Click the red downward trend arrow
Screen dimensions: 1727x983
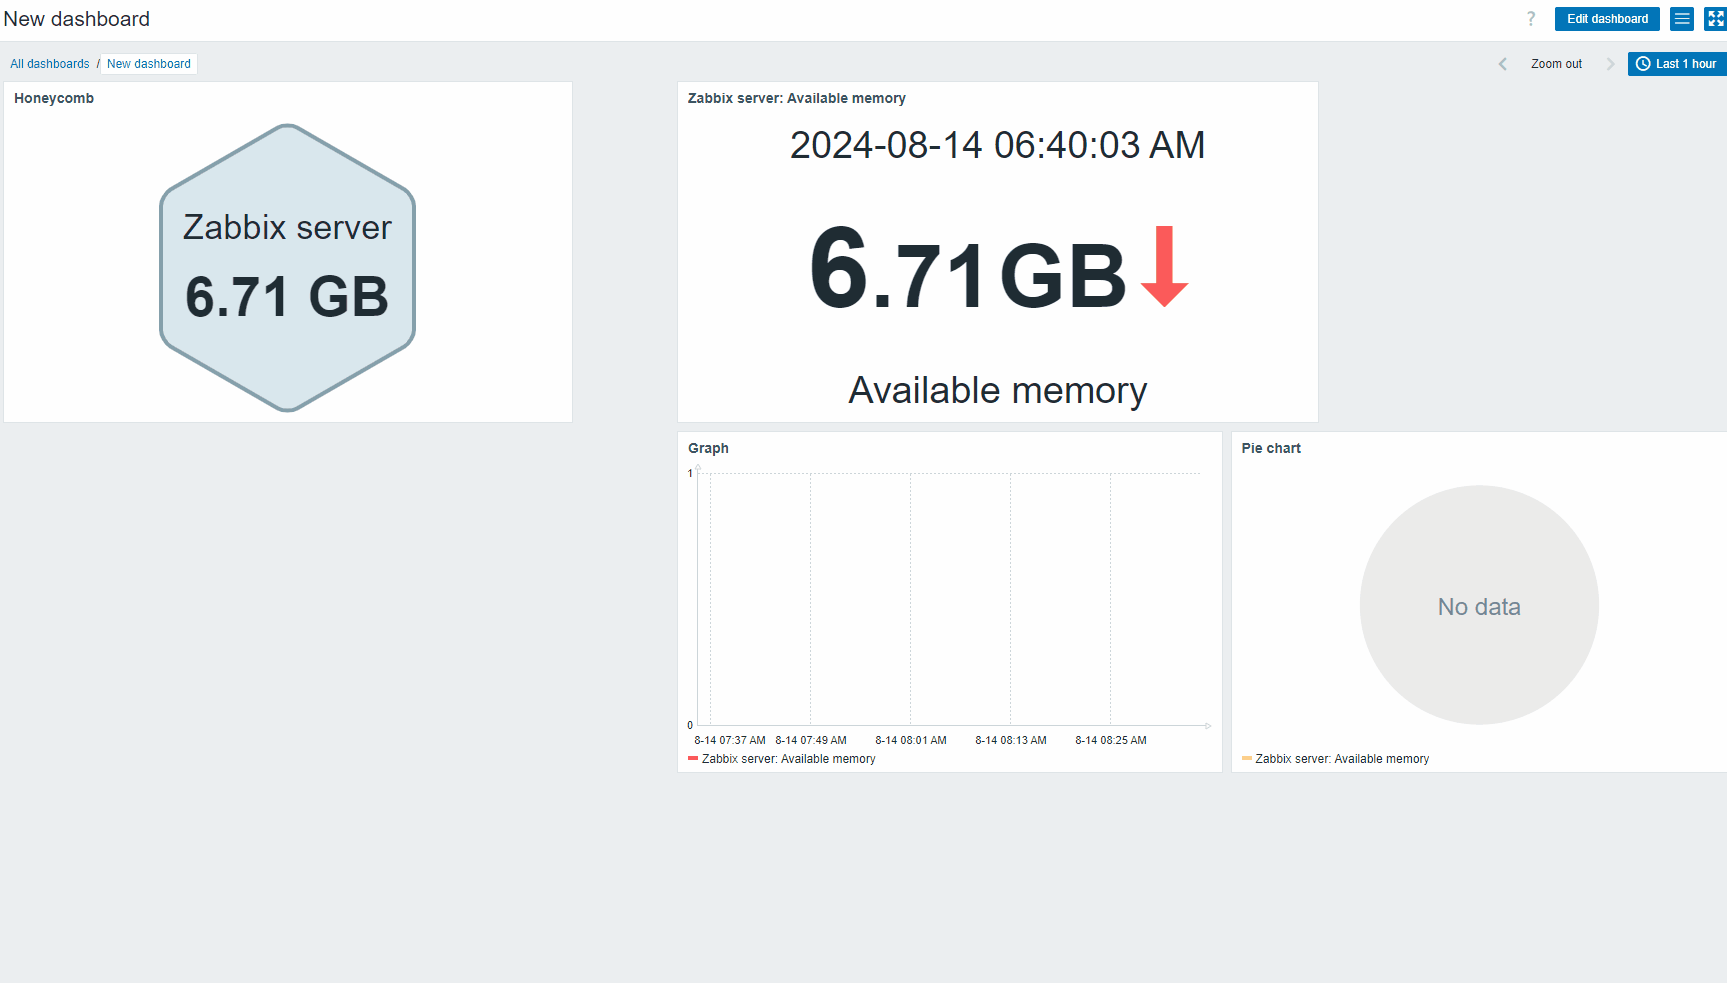pos(1163,267)
